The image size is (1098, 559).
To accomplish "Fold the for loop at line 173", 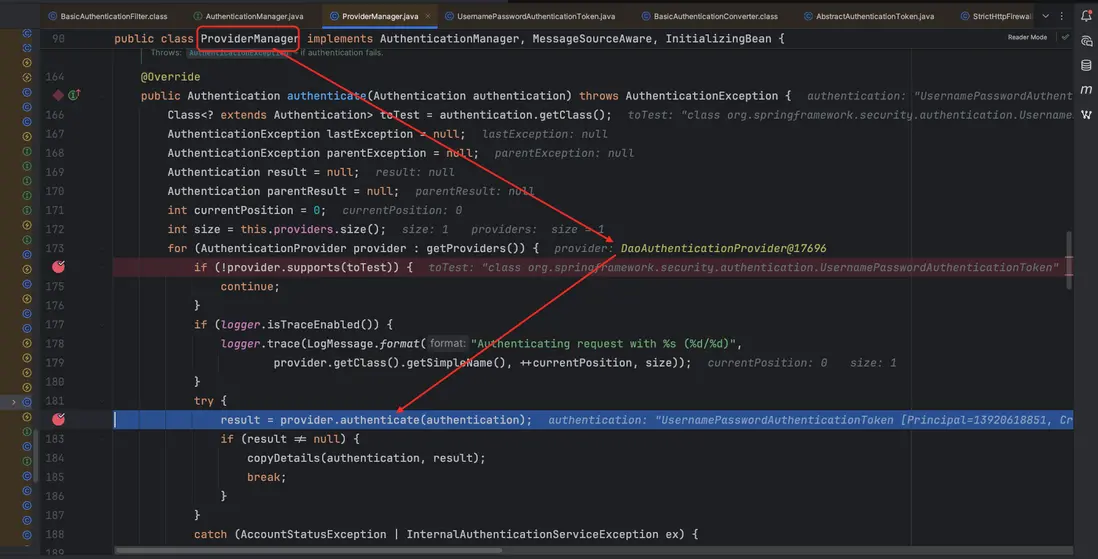I will pyautogui.click(x=103, y=248).
